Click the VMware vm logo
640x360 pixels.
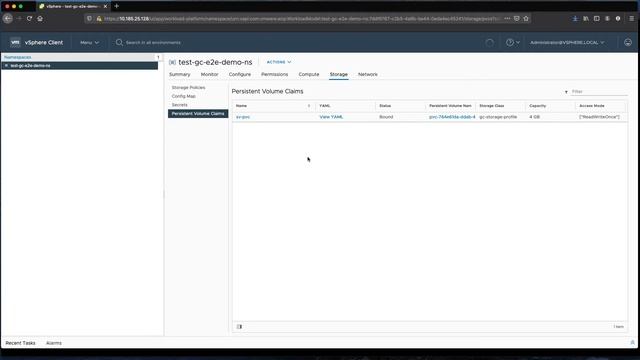[15, 42]
